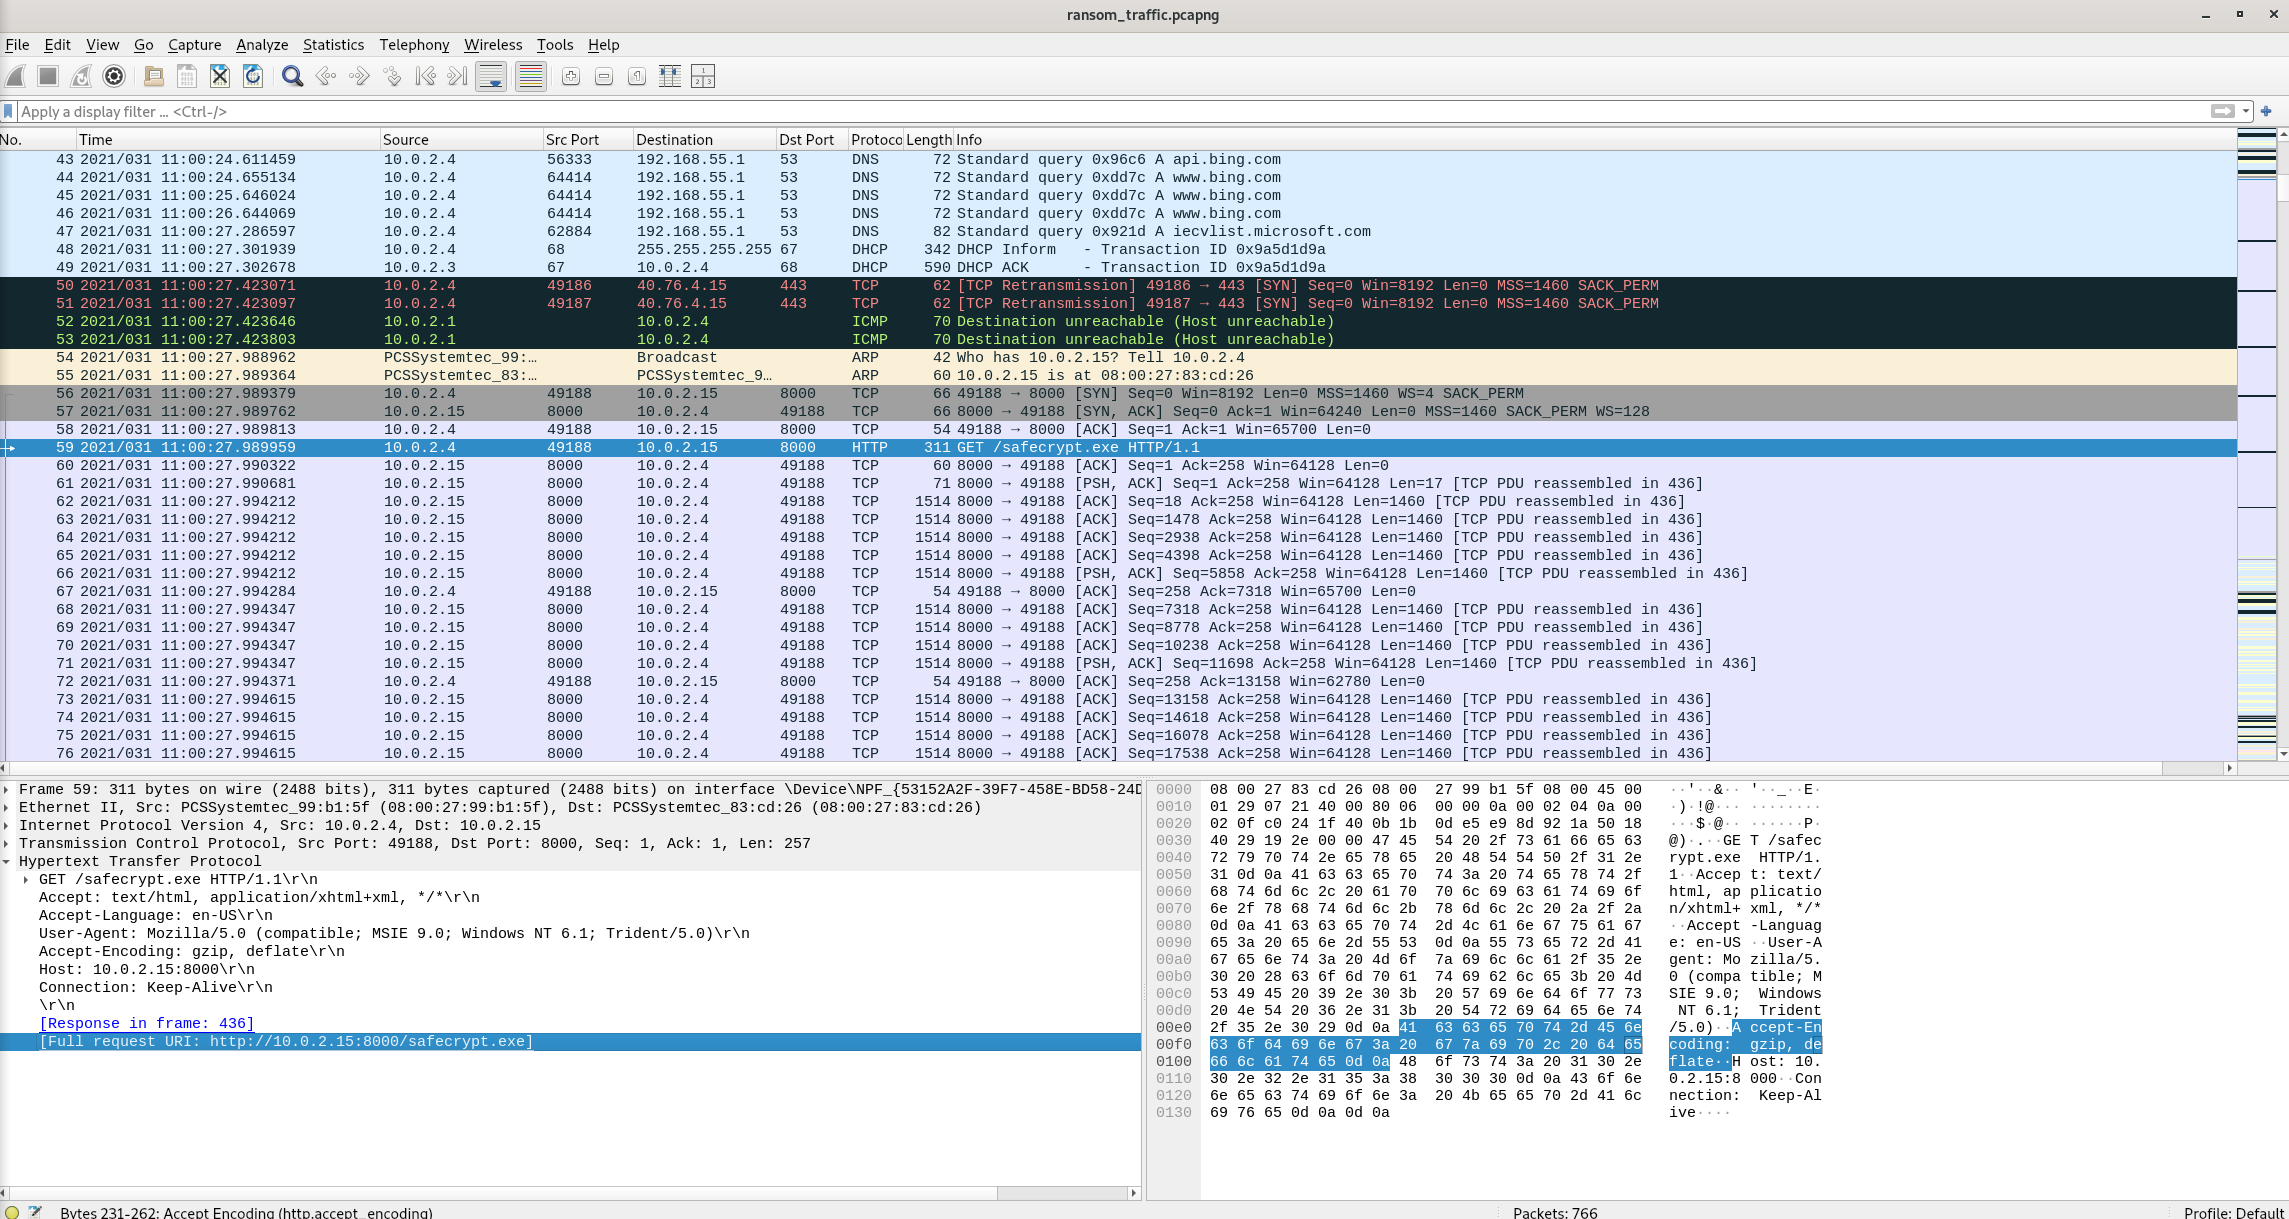The image size is (2289, 1219).
Task: Select the Full request URI line
Action: pyautogui.click(x=570, y=1041)
